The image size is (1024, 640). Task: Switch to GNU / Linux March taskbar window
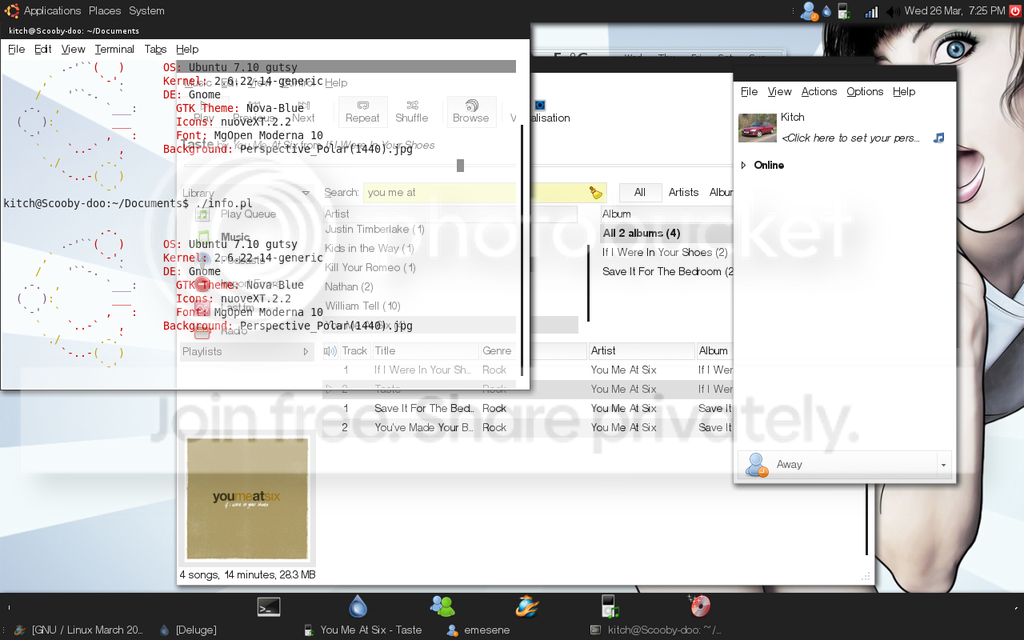[78, 630]
